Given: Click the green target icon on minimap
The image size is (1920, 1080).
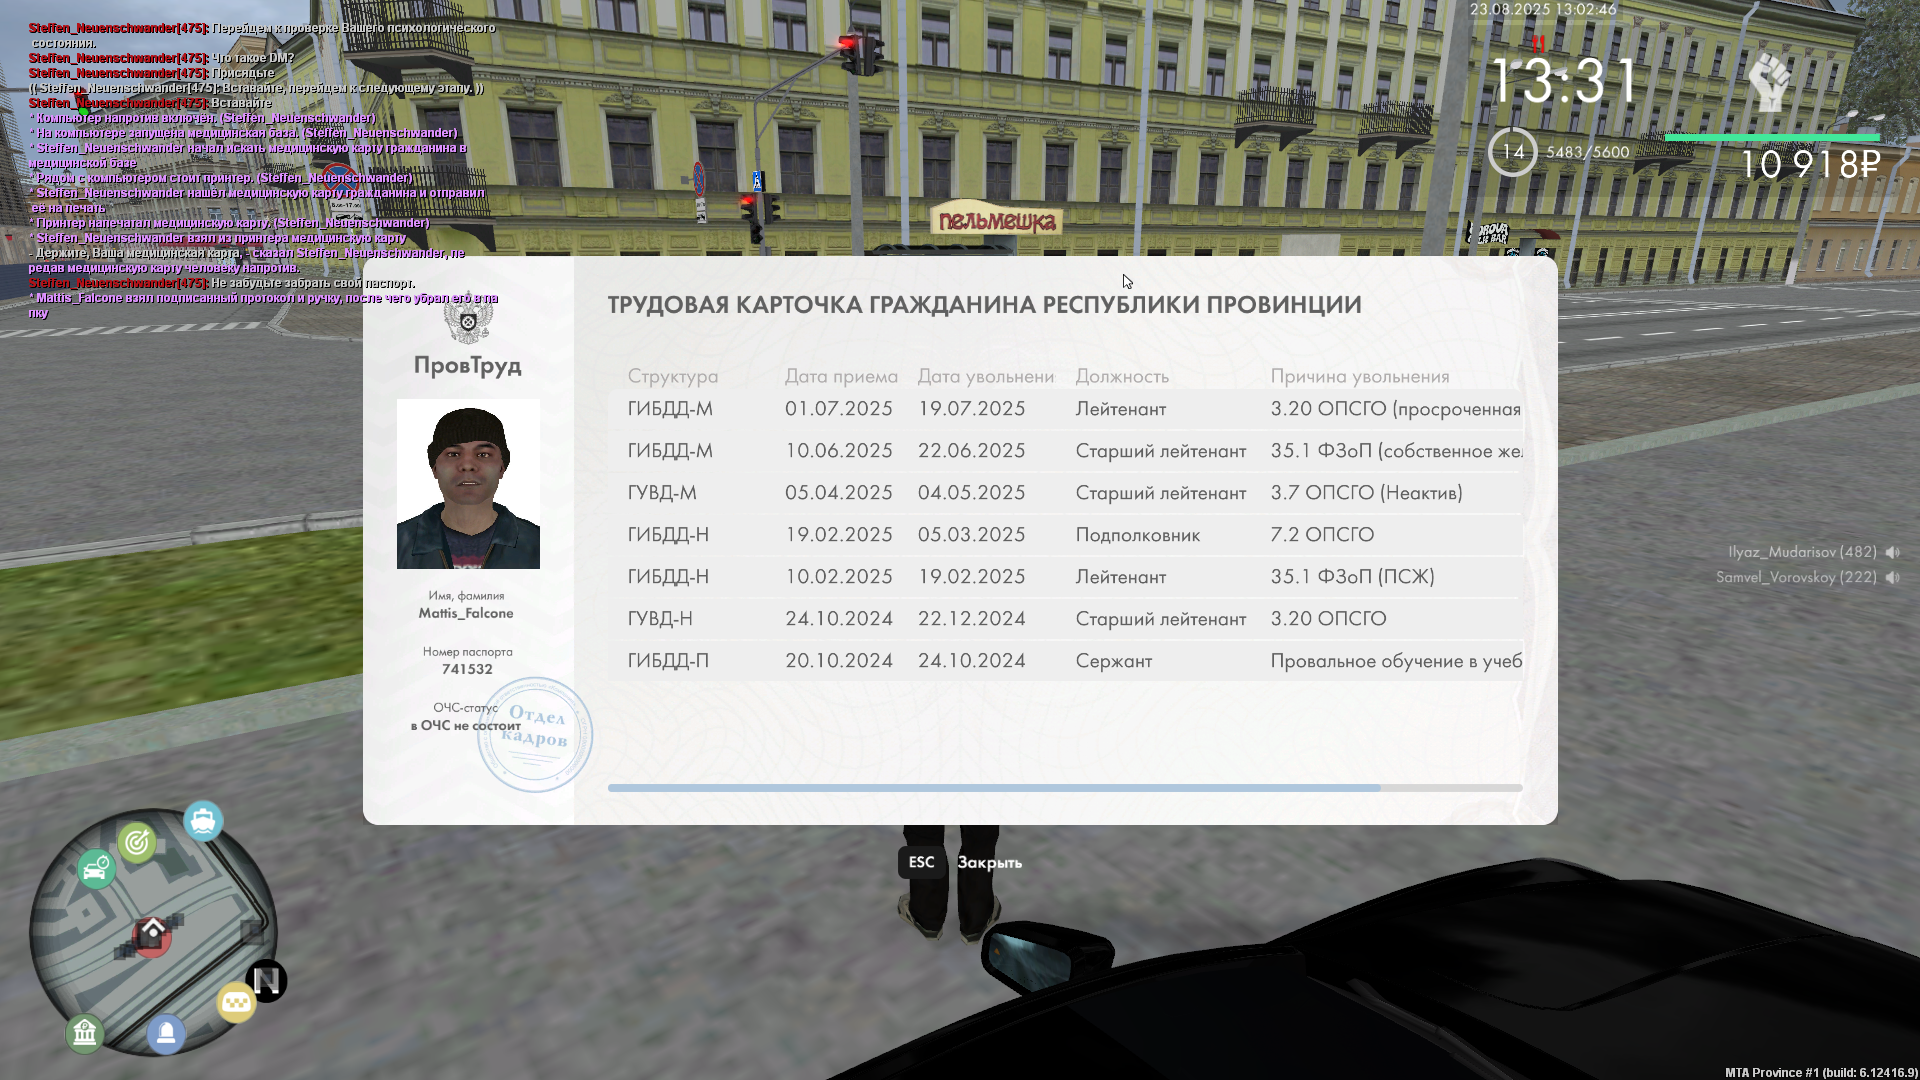Looking at the screenshot, I should coord(137,843).
